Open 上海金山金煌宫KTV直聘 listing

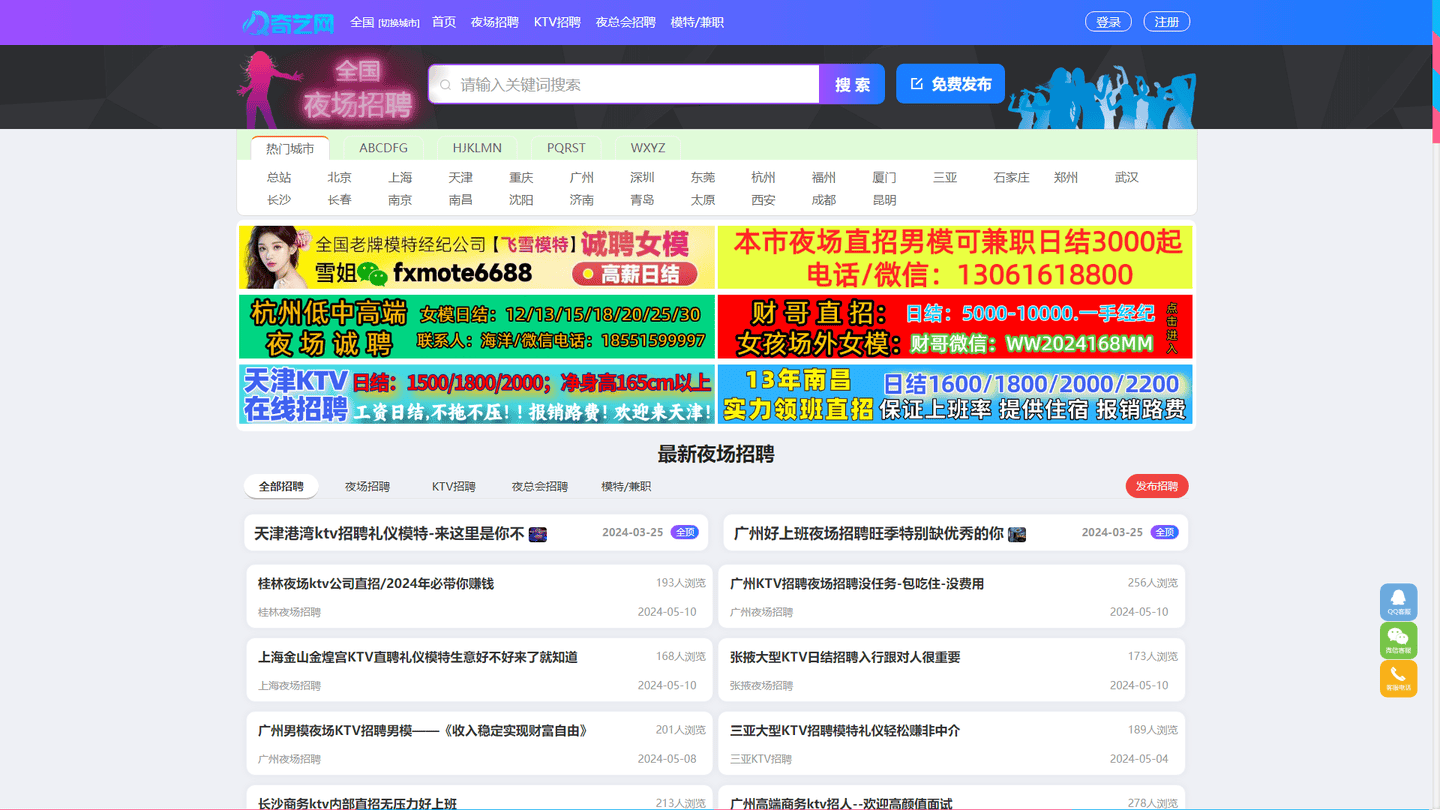[418, 657]
